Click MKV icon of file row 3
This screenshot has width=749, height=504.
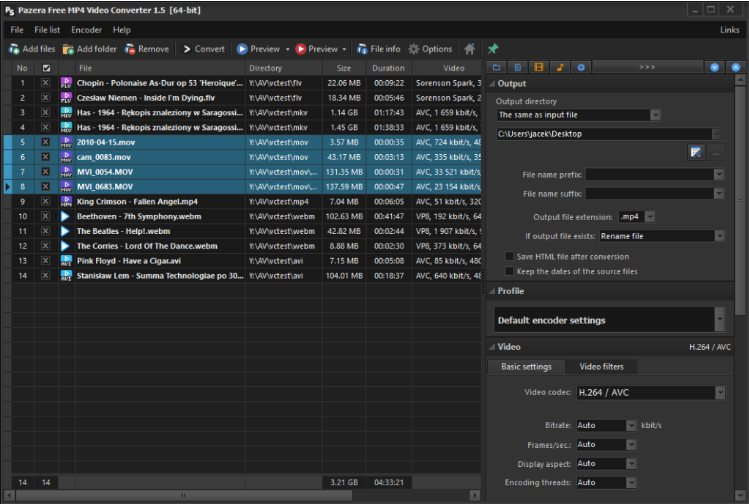point(66,113)
